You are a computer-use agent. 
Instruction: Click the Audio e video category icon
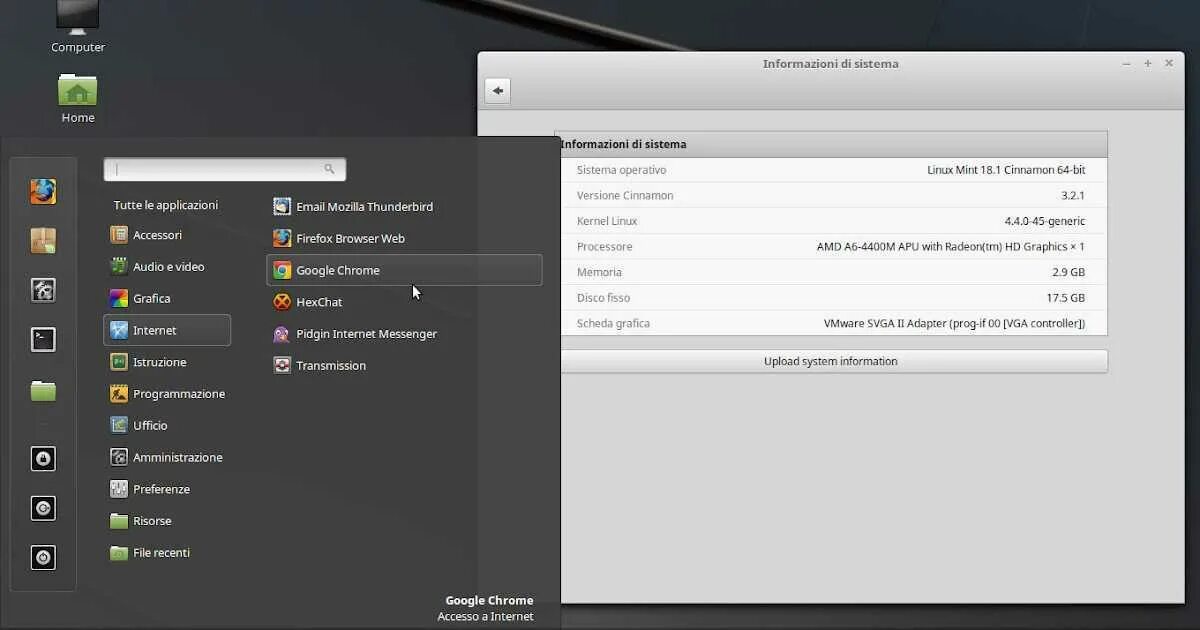coord(119,267)
